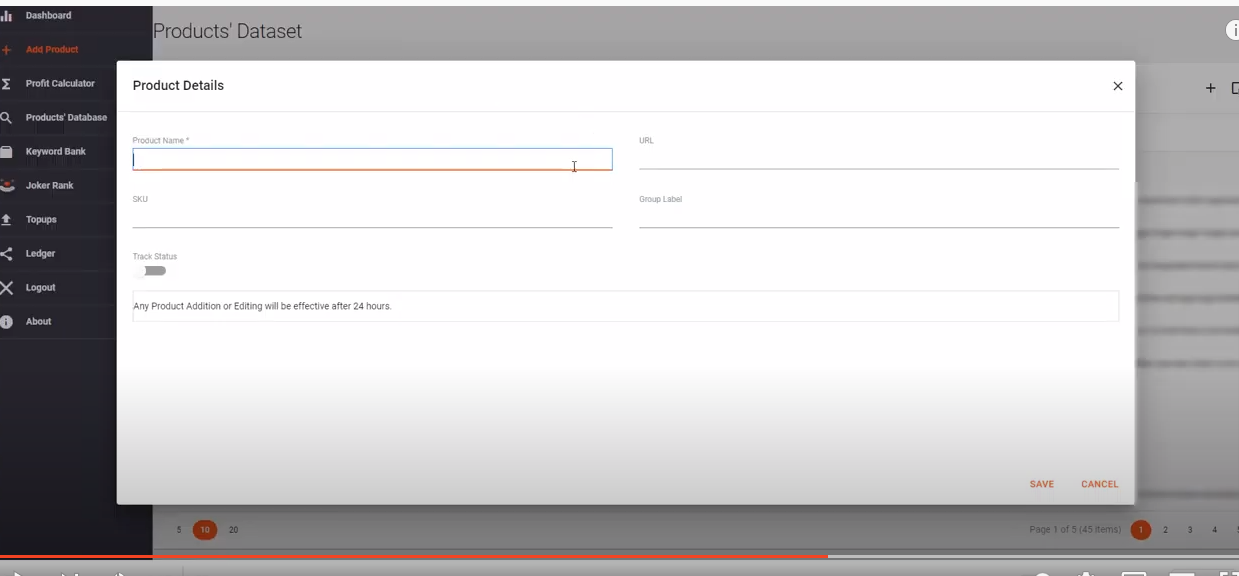Viewport: 1239px width, 576px height.
Task: Click the 24 hours notice text
Action: pyautogui.click(x=262, y=306)
